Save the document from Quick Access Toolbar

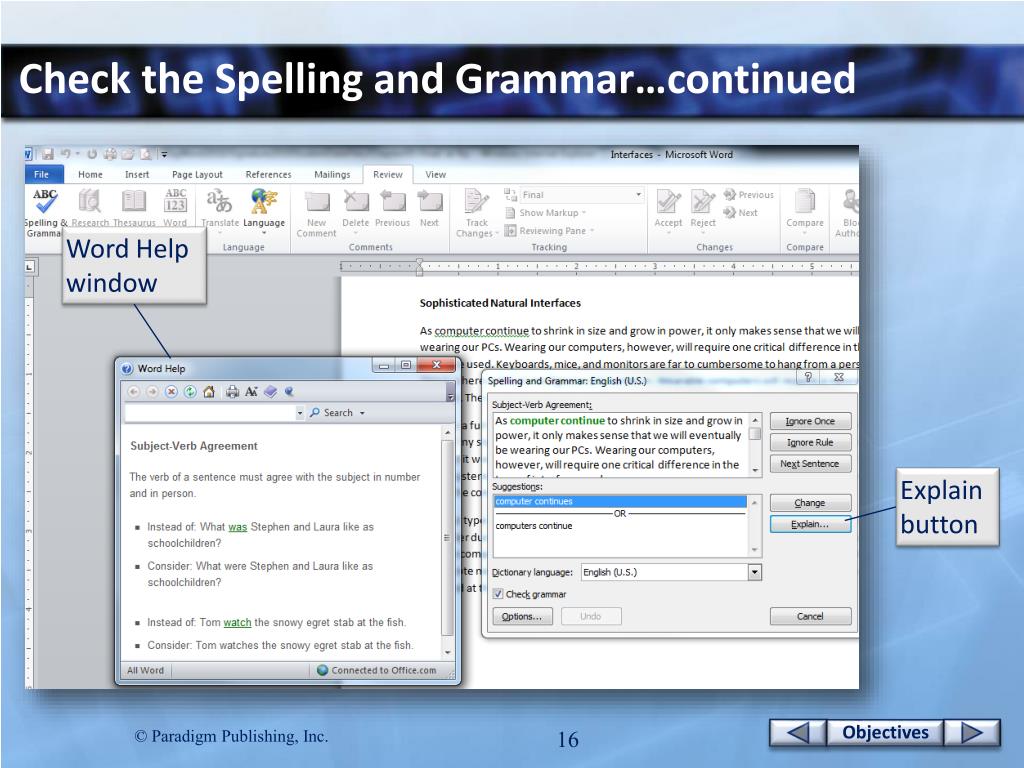point(48,155)
